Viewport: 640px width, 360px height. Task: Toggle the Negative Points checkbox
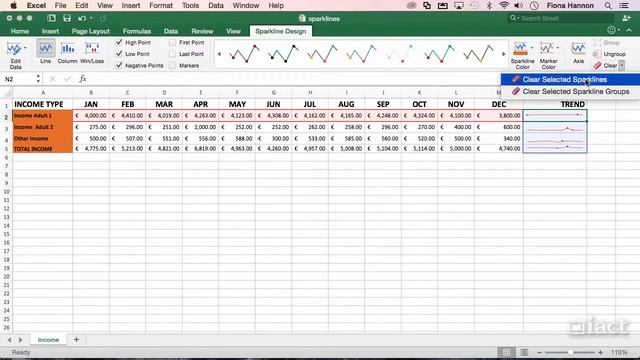[x=119, y=65]
